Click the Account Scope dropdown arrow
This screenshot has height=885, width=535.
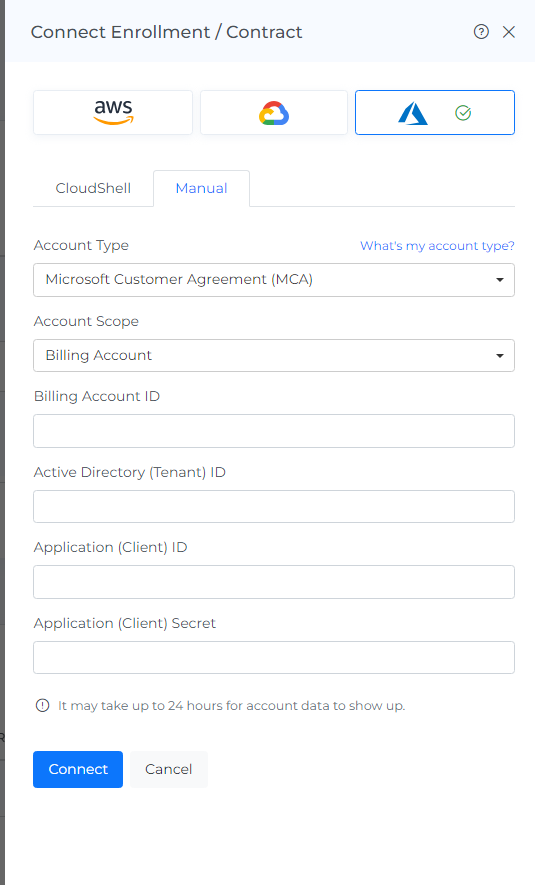[499, 356]
